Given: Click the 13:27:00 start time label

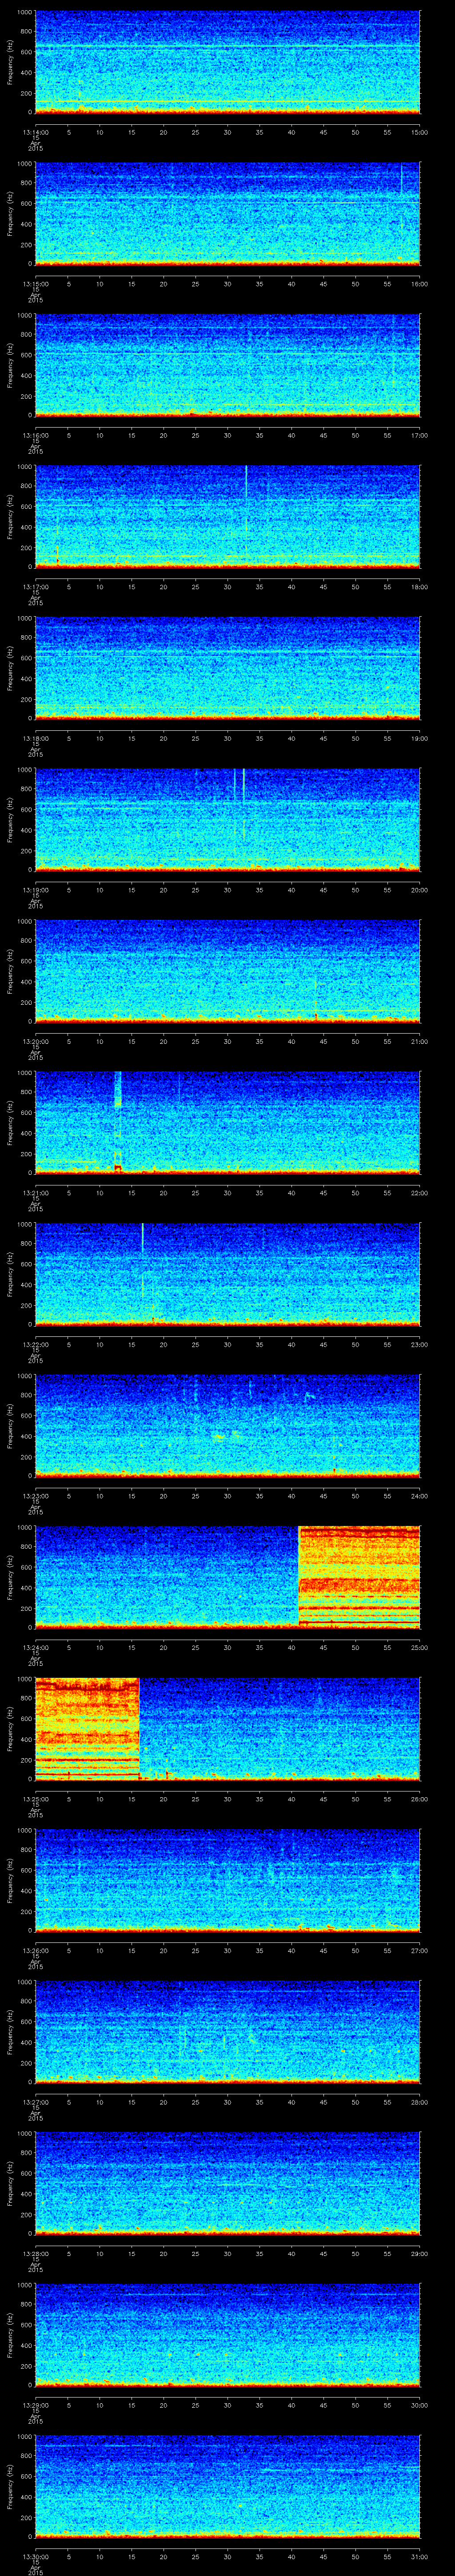Looking at the screenshot, I should (x=35, y=2102).
